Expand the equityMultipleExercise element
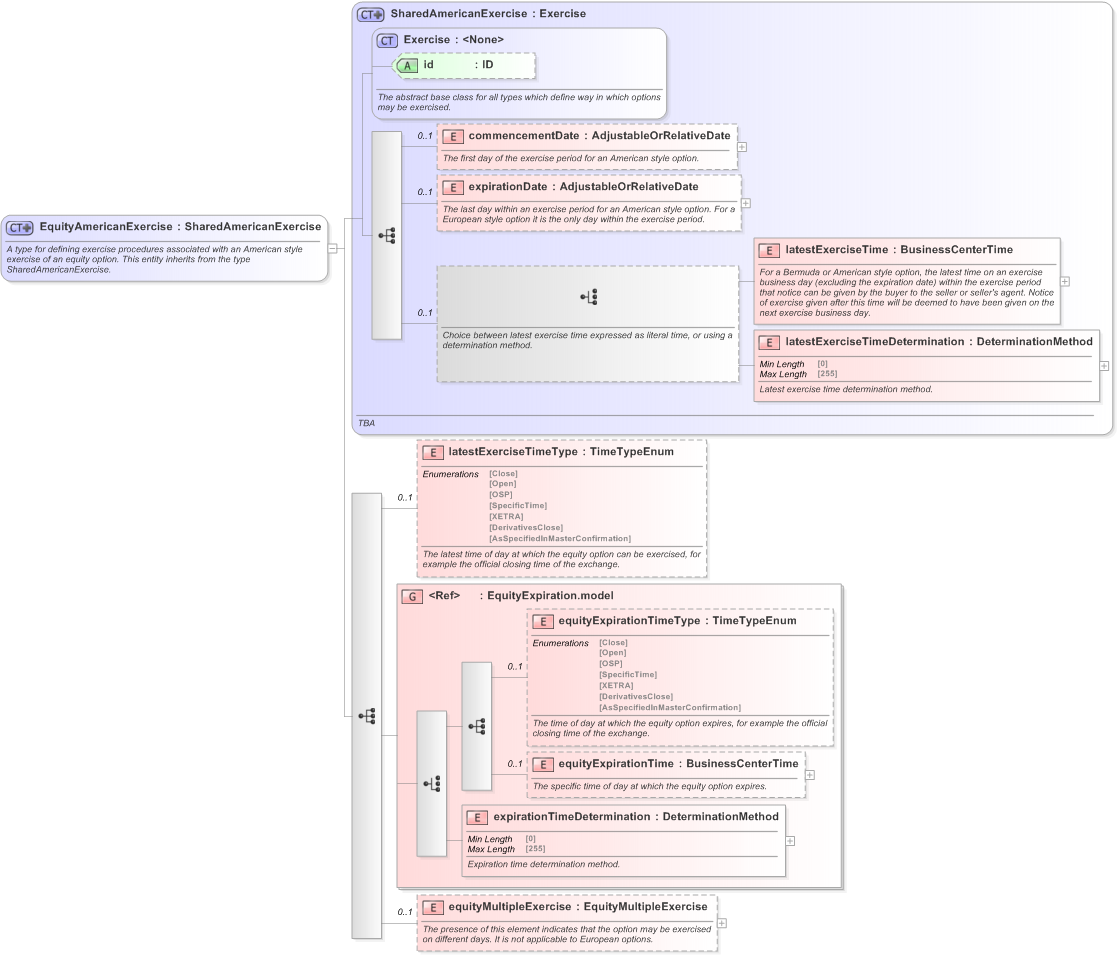Image resolution: width=1117 pixels, height=956 pixels. point(722,923)
